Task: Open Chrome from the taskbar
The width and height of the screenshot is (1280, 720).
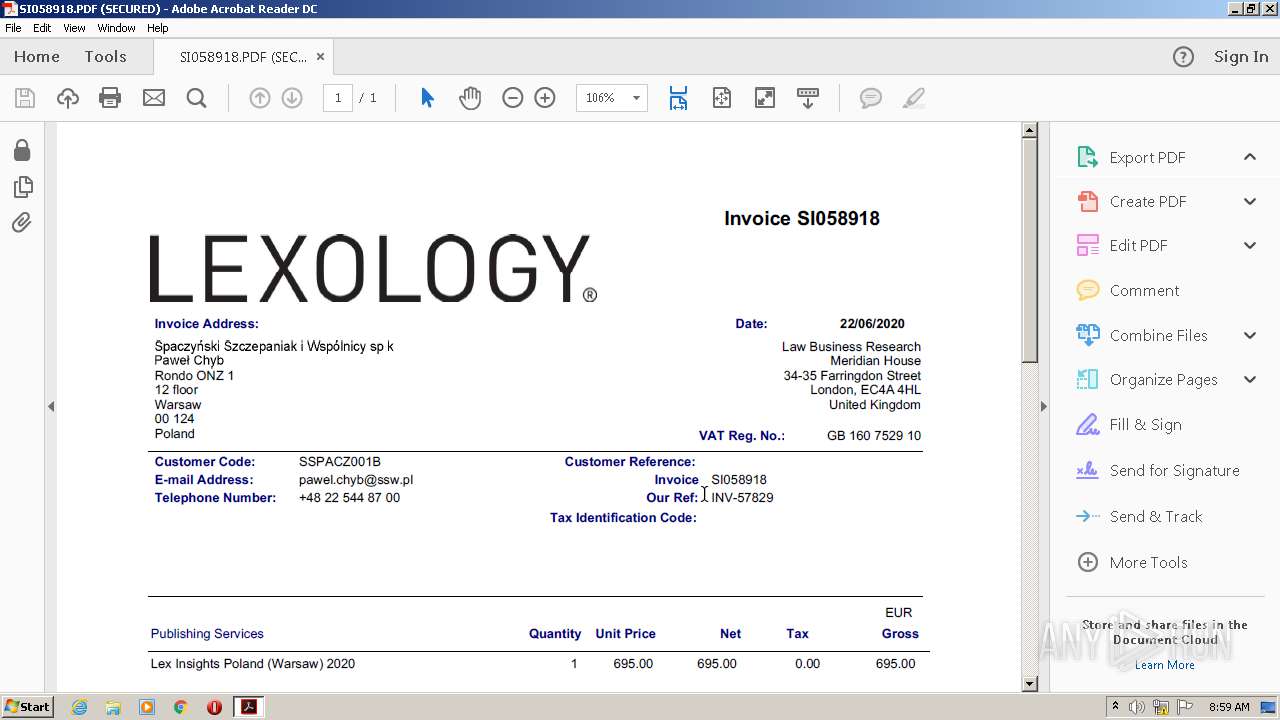Action: click(x=180, y=707)
